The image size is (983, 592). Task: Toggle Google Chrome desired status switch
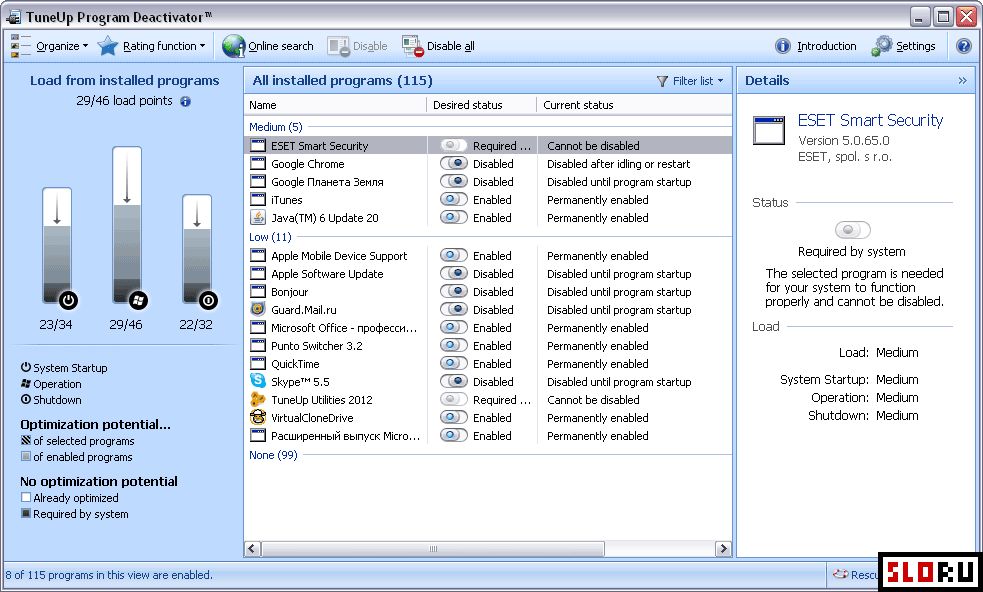click(x=454, y=164)
